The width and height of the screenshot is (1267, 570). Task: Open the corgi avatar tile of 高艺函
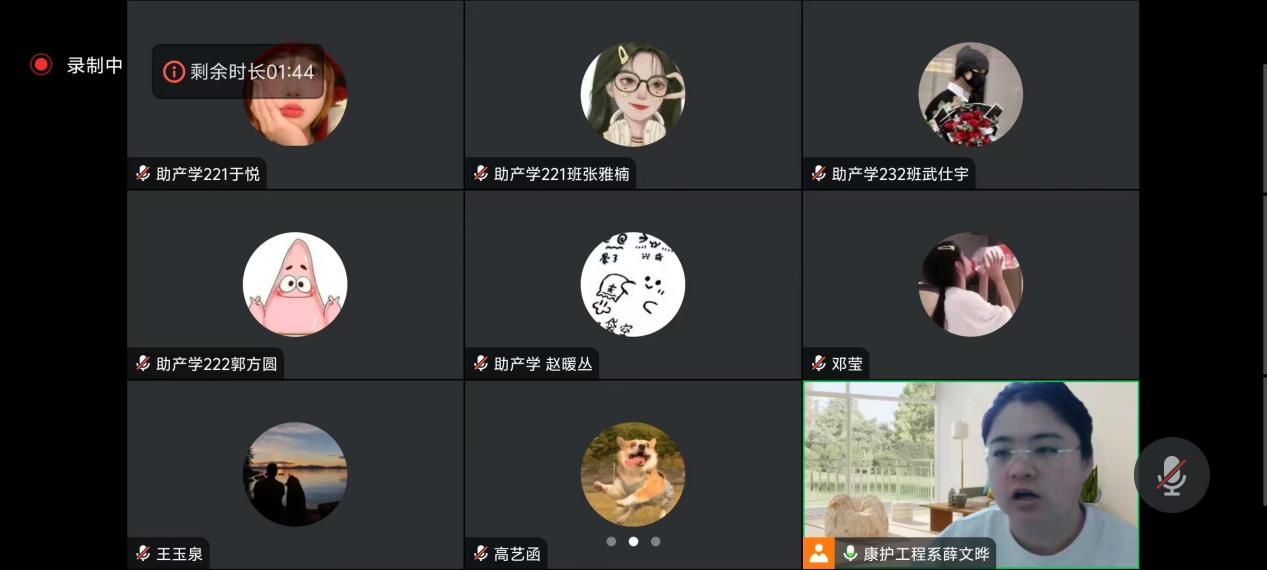point(633,474)
